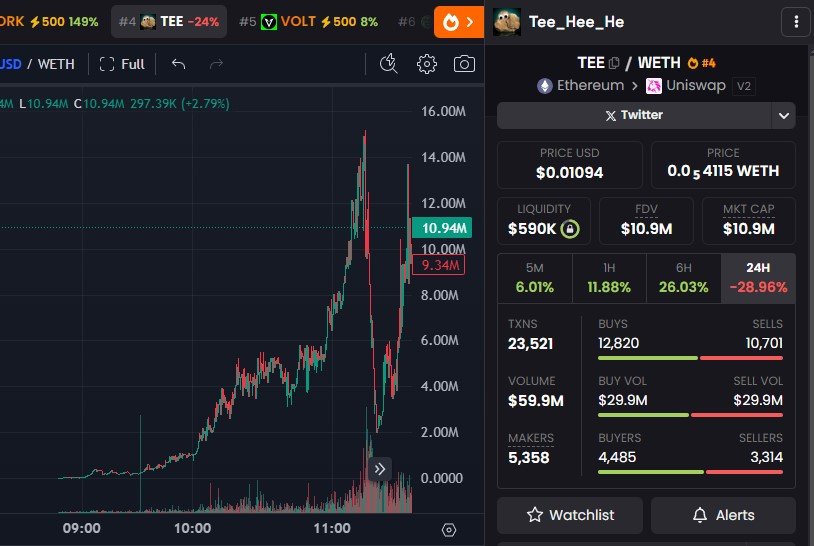The image size is (814, 546).
Task: Select the 1H timeframe tab
Action: pyautogui.click(x=609, y=278)
